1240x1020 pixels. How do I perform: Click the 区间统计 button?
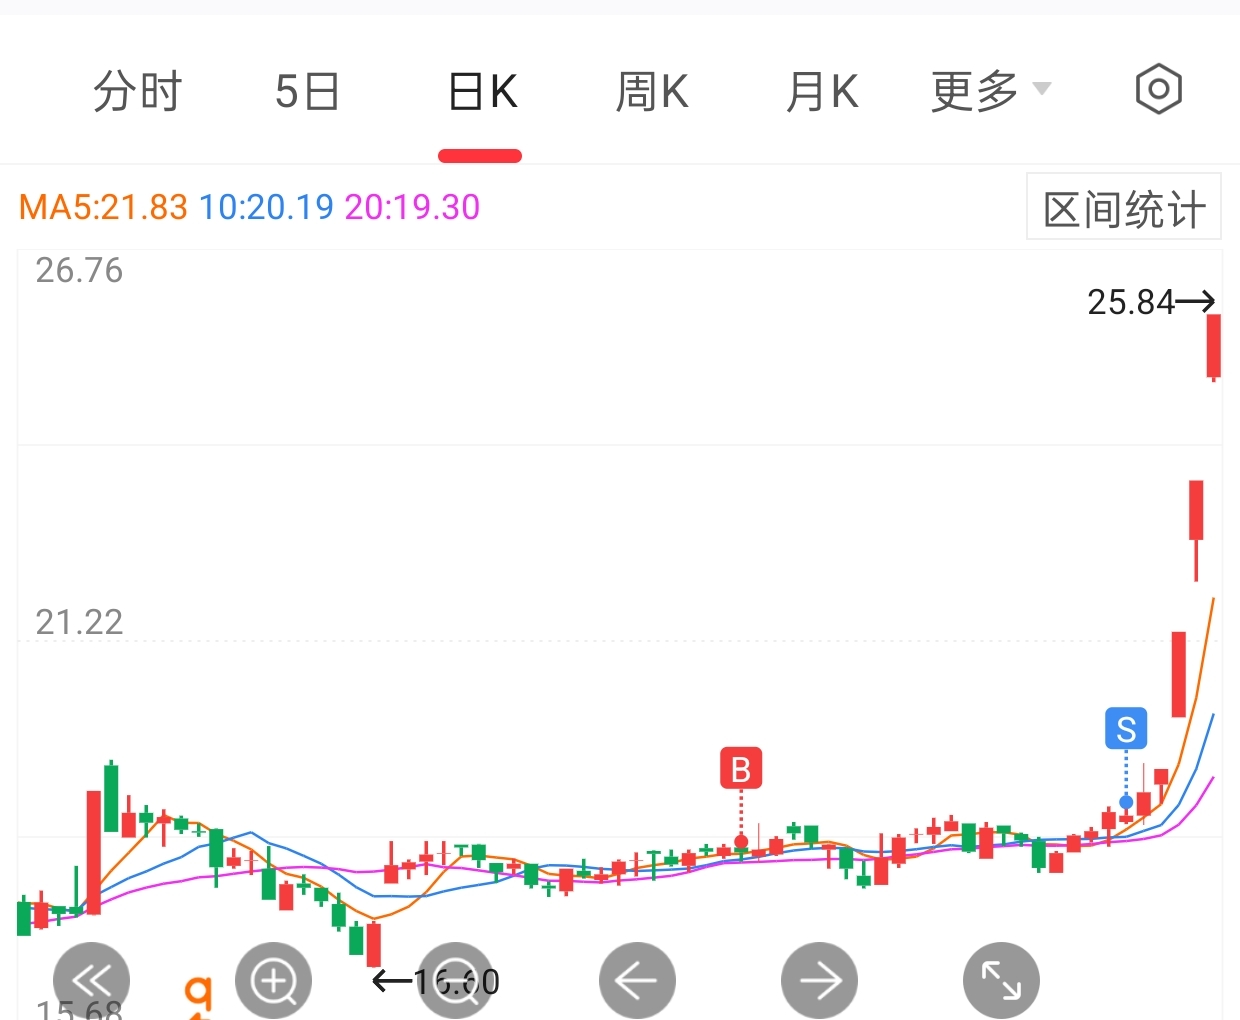[1124, 208]
